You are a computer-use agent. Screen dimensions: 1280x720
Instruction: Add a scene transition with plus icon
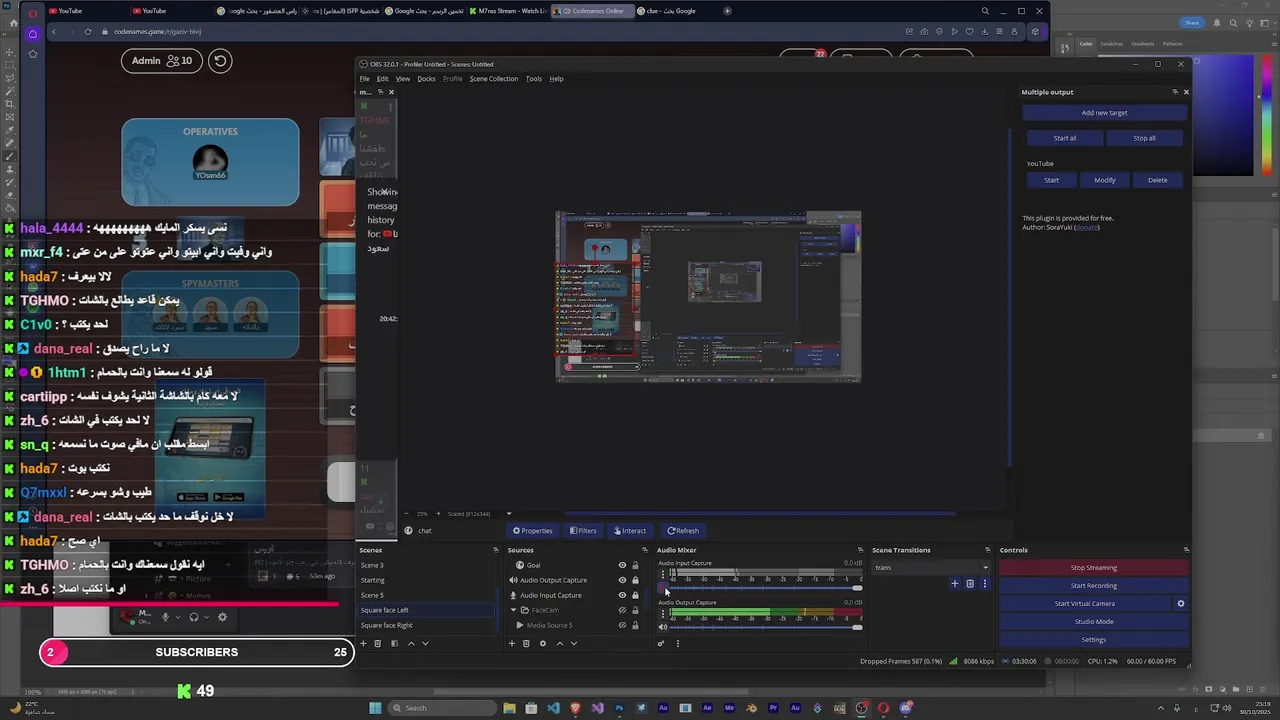point(954,584)
